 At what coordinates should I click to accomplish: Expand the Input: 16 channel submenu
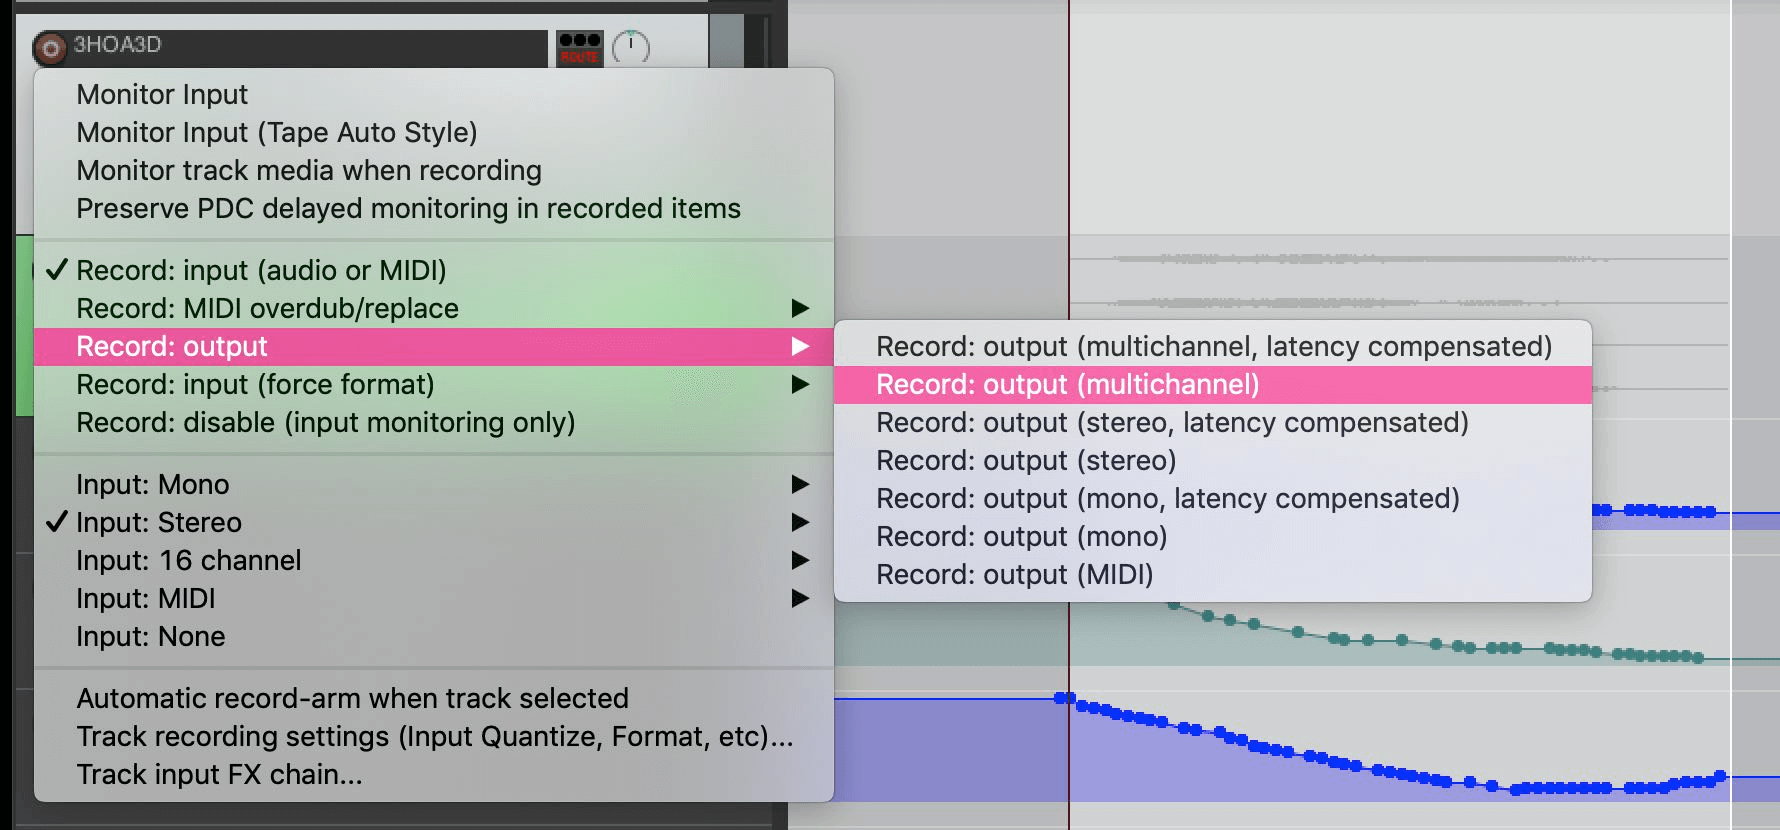point(189,560)
